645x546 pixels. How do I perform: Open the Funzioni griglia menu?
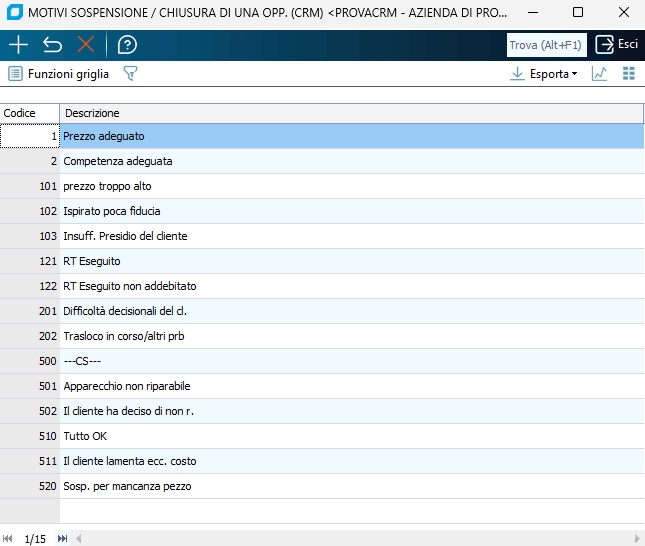click(58, 74)
